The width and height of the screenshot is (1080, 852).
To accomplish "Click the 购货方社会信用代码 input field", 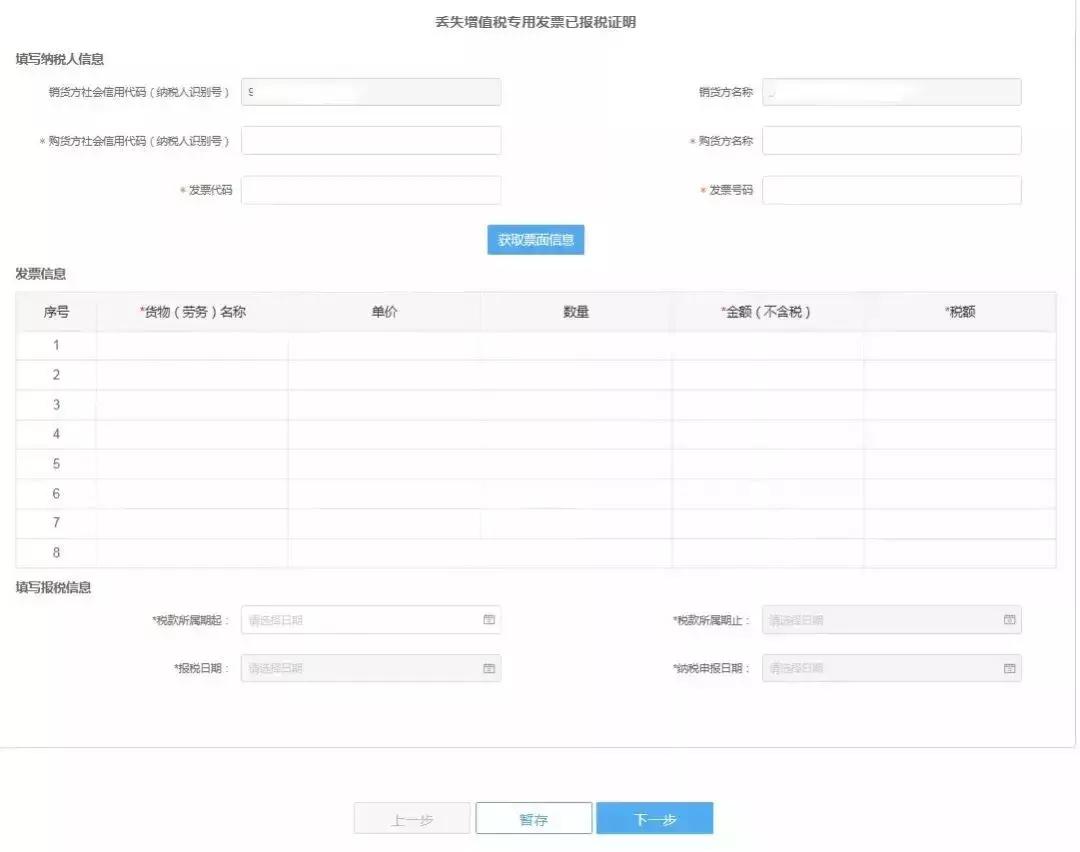I will 370,140.
